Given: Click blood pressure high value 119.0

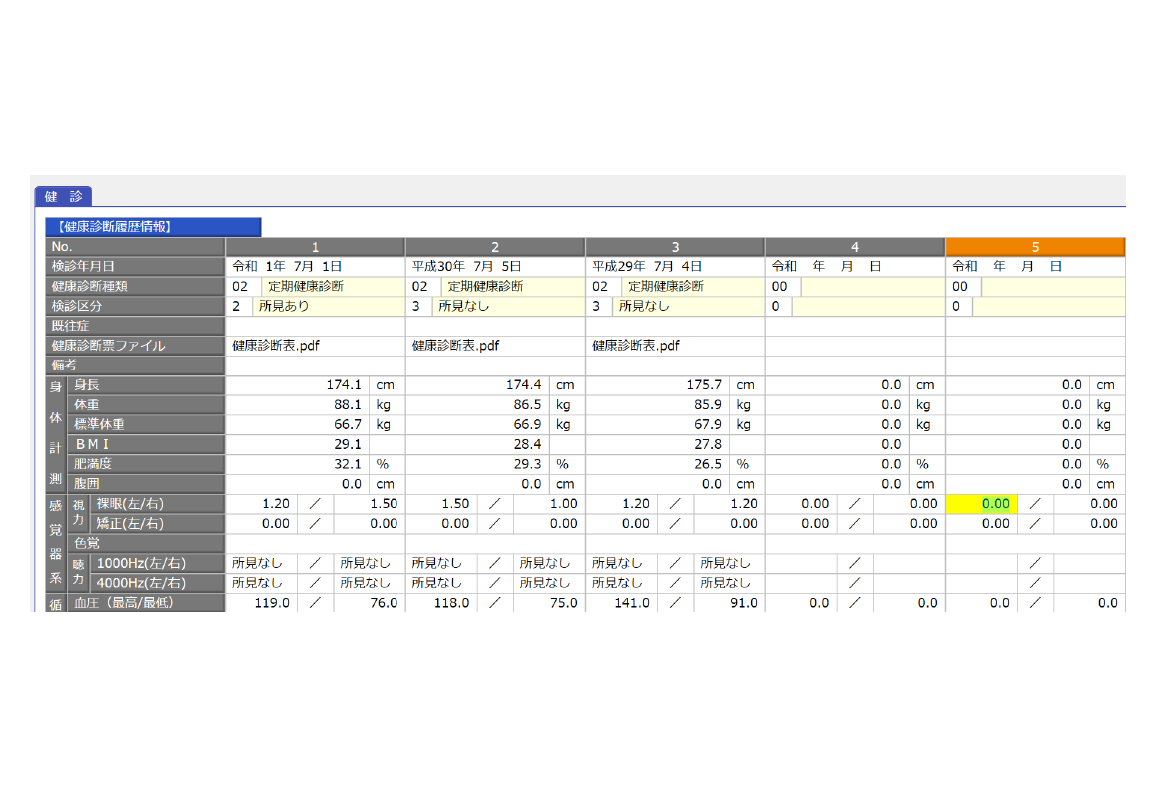Looking at the screenshot, I should (262, 603).
